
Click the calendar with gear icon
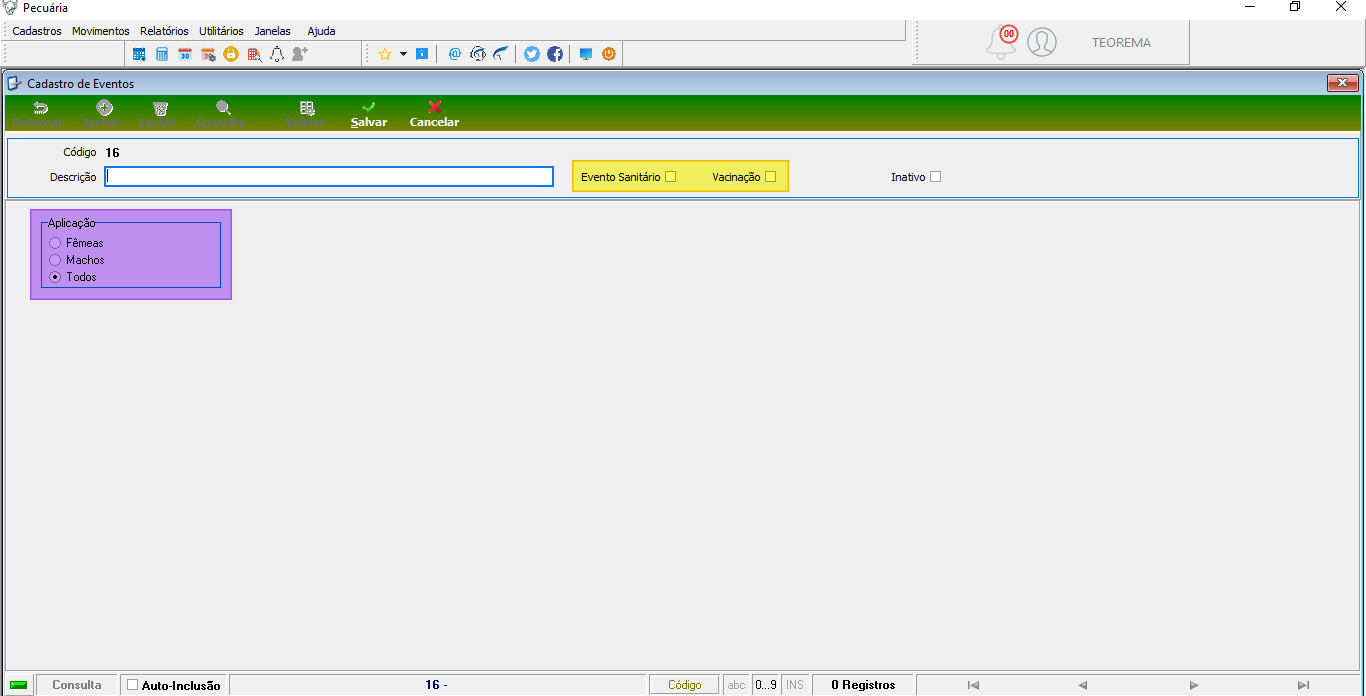(x=208, y=54)
